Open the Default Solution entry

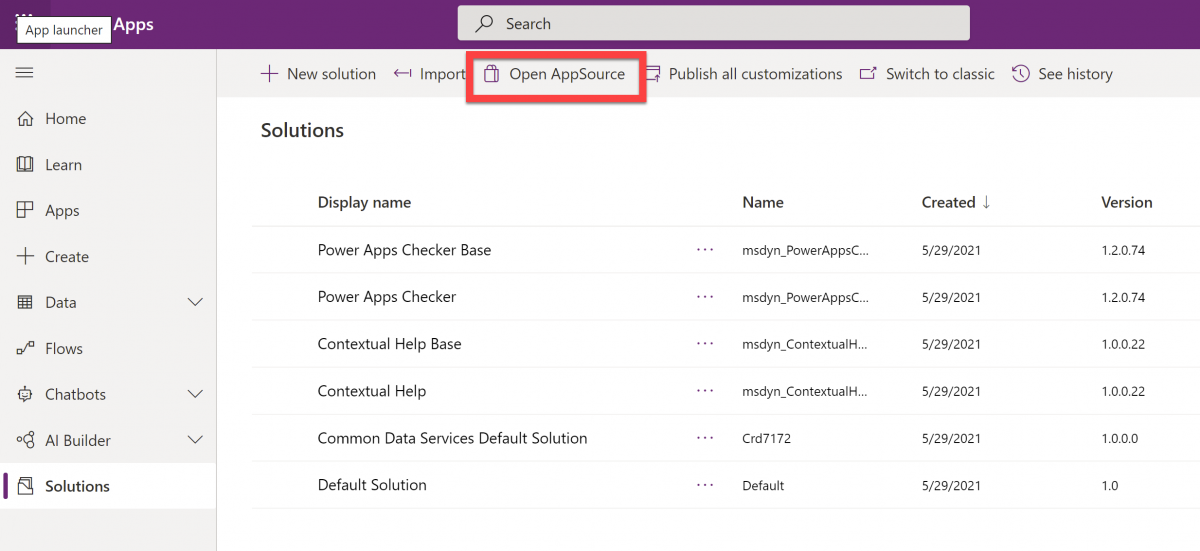(372, 485)
